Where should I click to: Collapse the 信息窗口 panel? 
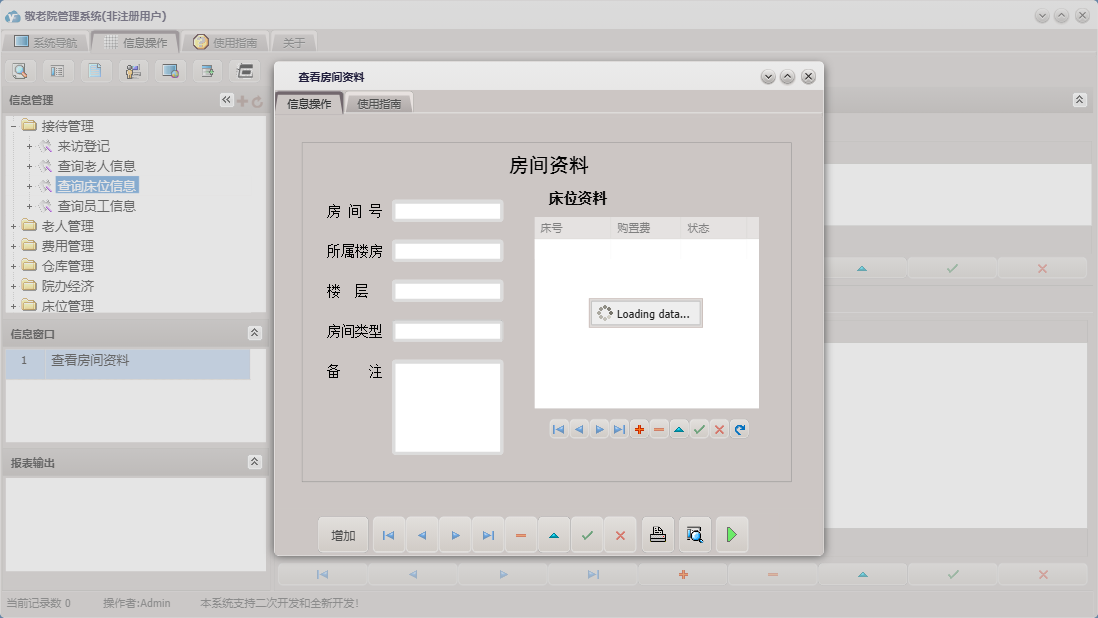tap(256, 333)
